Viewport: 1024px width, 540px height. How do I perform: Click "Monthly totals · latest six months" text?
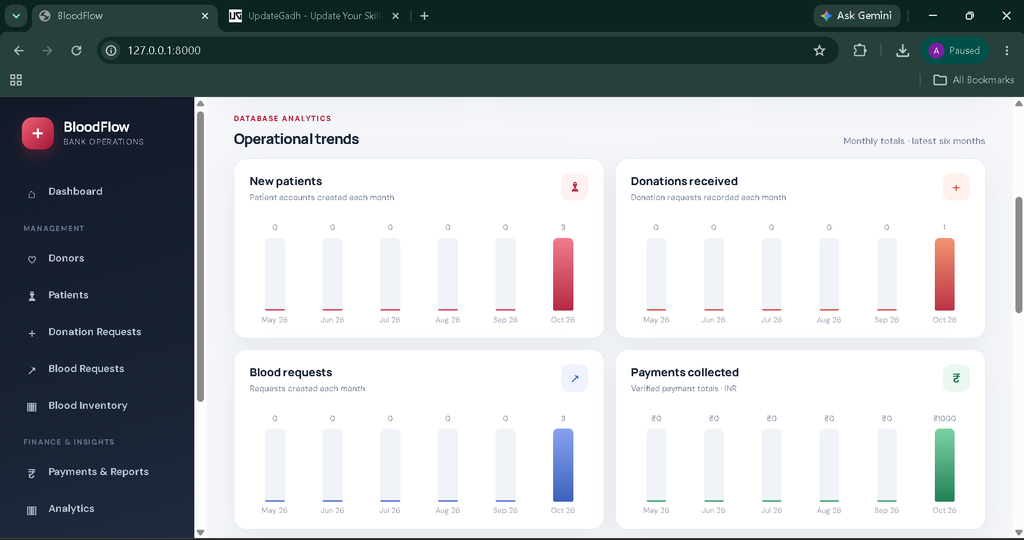point(914,141)
